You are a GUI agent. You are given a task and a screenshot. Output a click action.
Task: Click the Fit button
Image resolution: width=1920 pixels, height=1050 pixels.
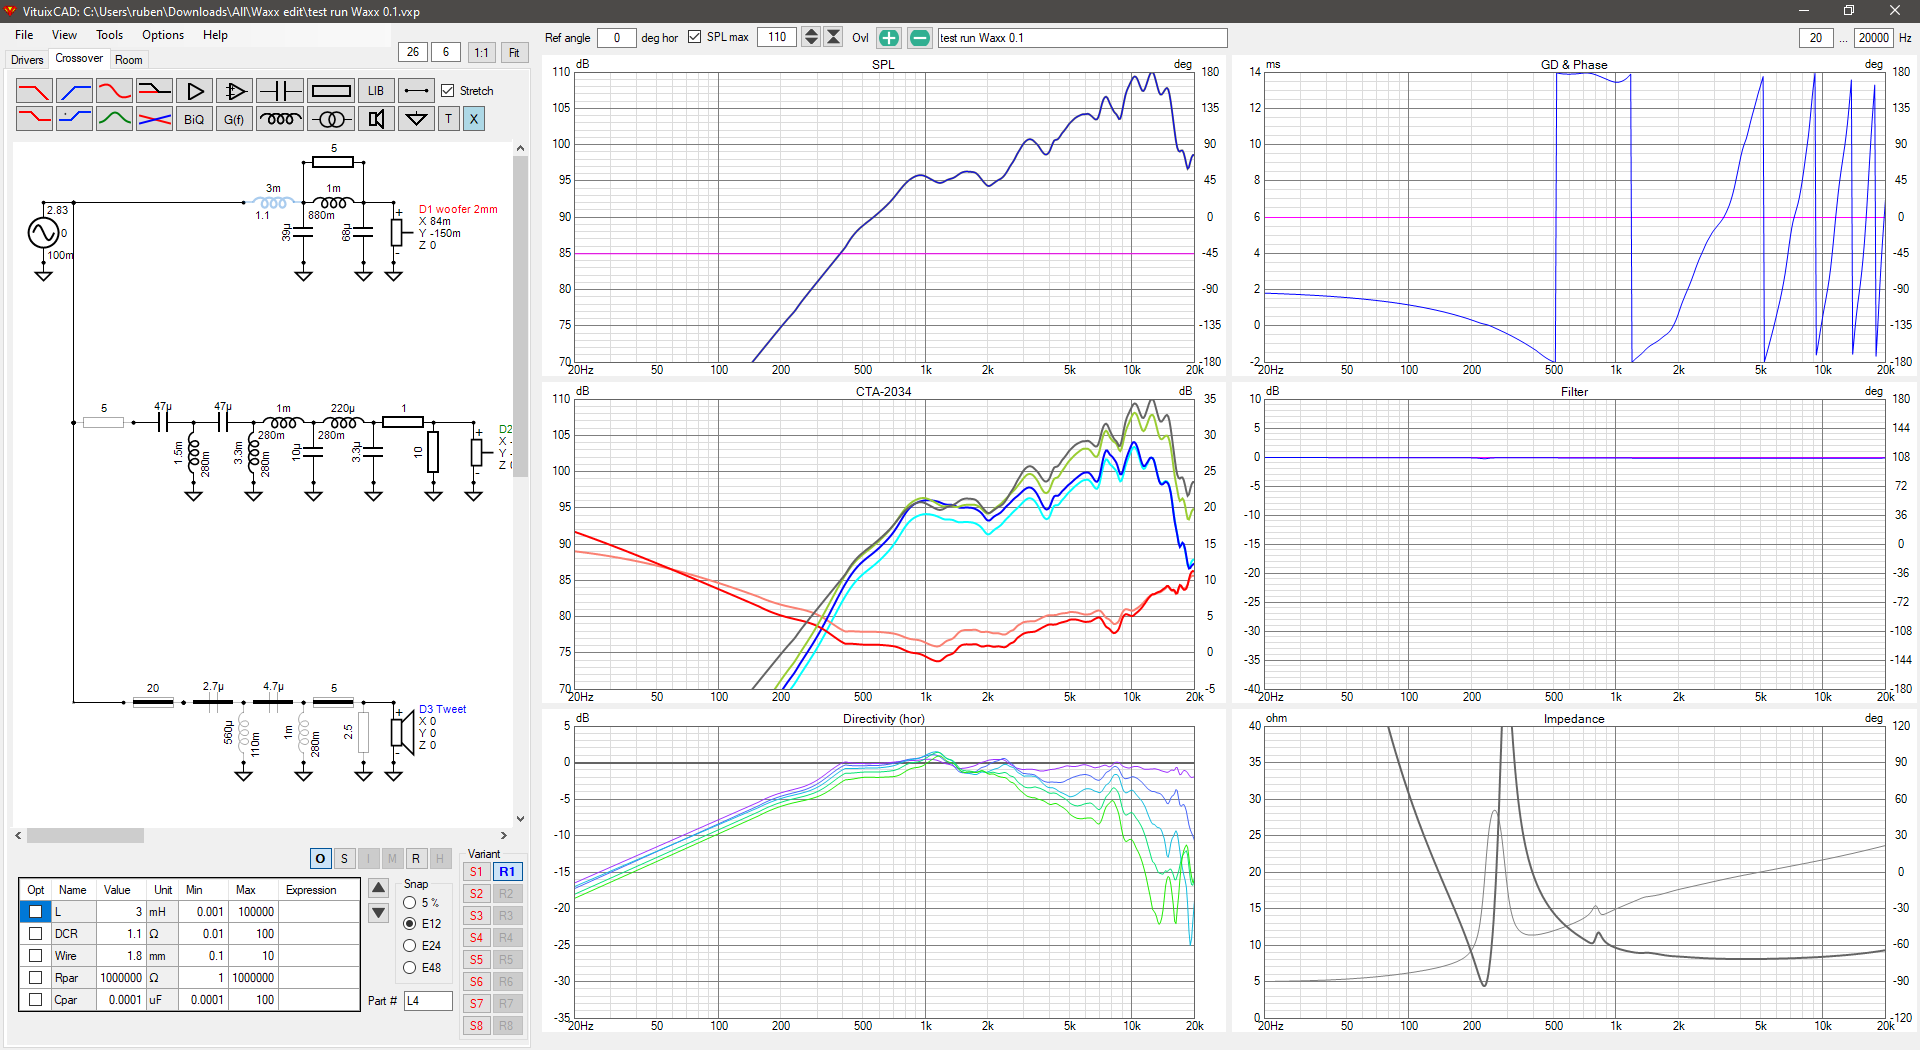tap(514, 53)
